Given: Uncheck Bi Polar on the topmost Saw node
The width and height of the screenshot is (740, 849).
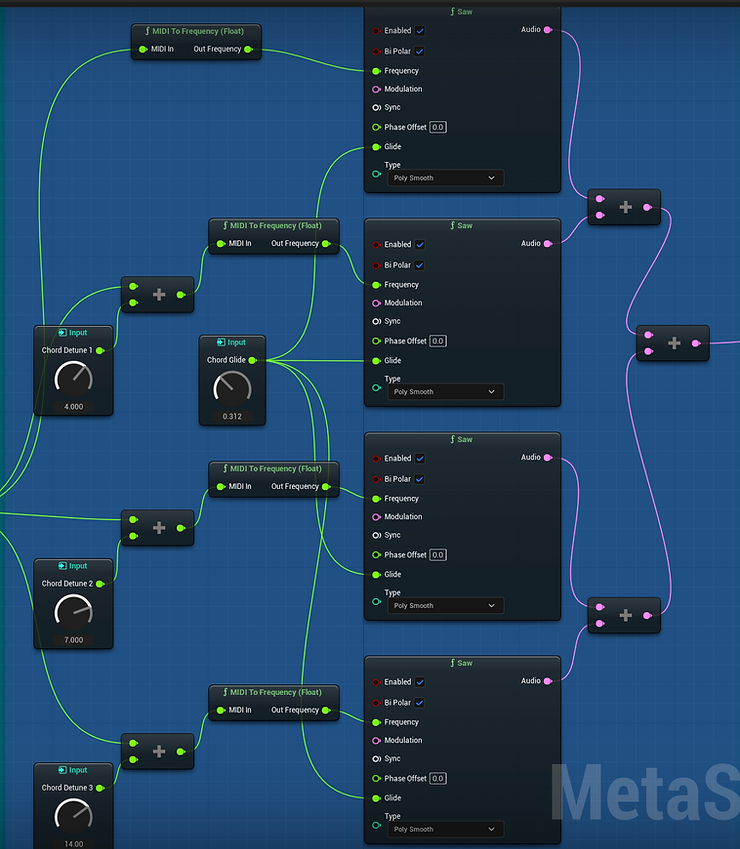Looking at the screenshot, I should coord(420,51).
